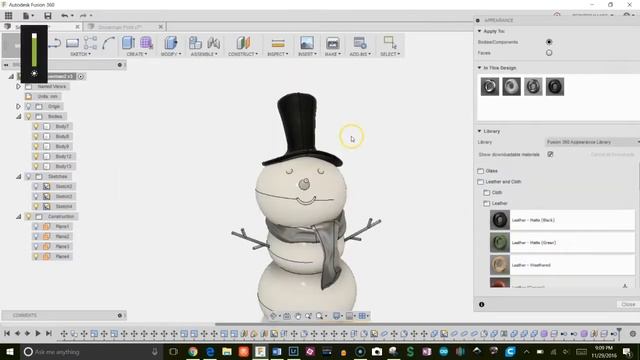Viewport: 640px width, 360px height.
Task: Toggle visibility of the Bodies folder
Action: 28,116
